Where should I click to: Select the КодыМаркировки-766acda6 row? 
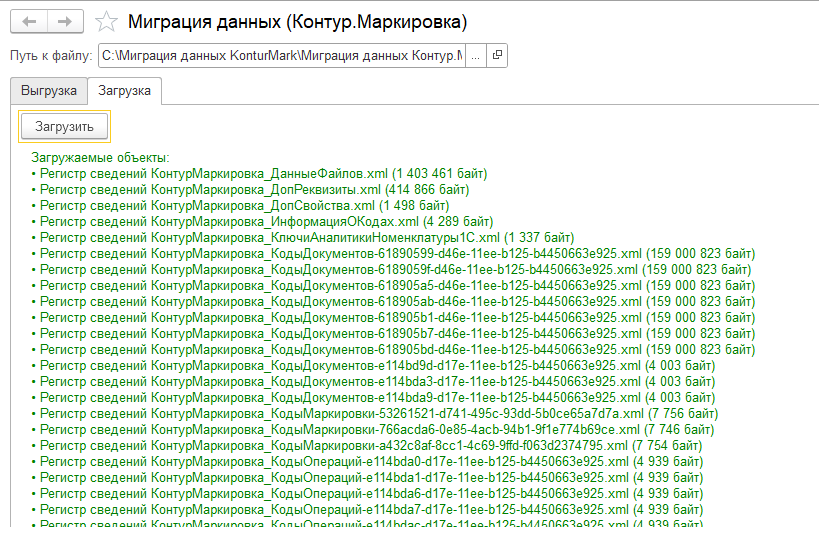(x=372, y=430)
